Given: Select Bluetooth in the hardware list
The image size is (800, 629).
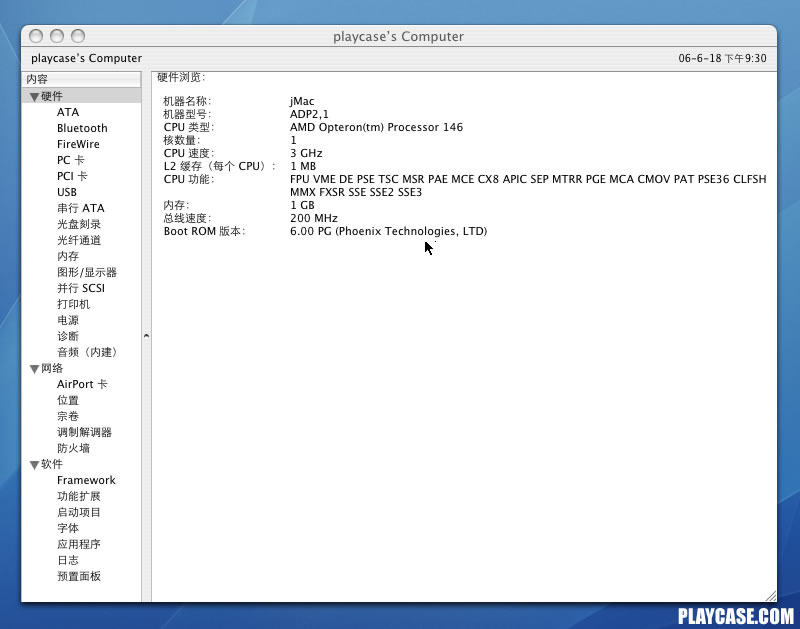Looking at the screenshot, I should pos(82,128).
